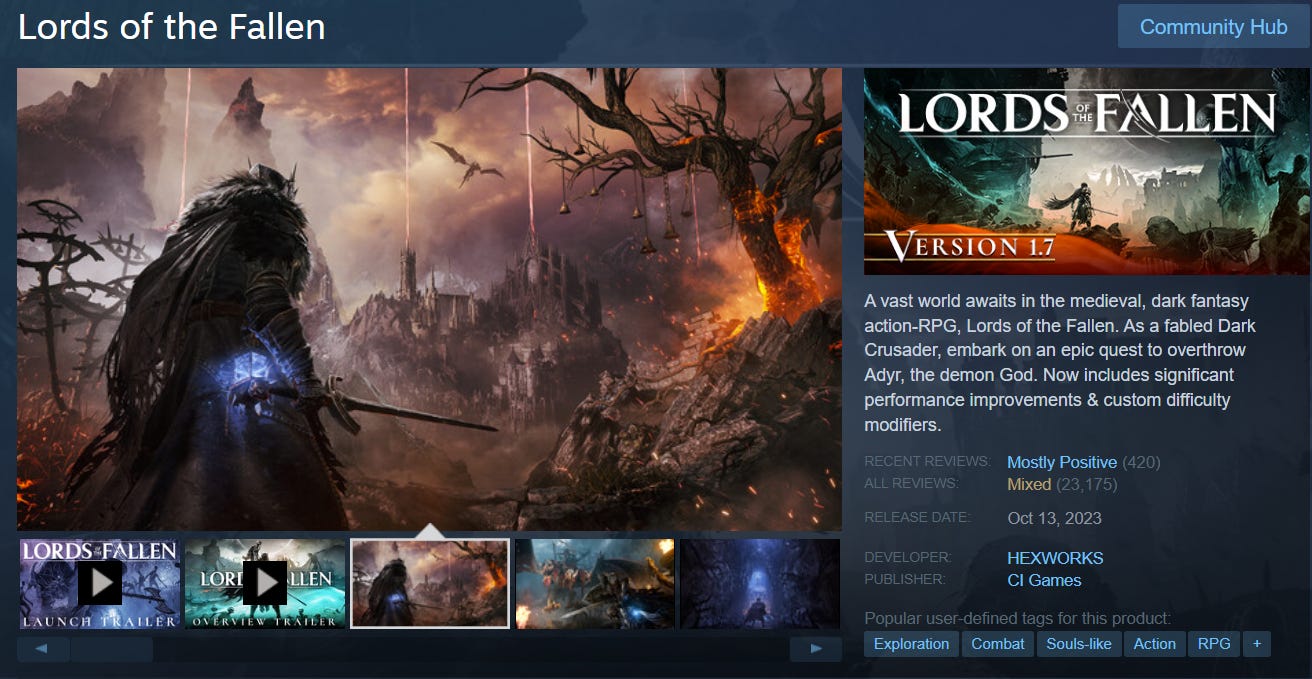
Task: Click the right arrow of thumbnail strip
Action: 816,649
